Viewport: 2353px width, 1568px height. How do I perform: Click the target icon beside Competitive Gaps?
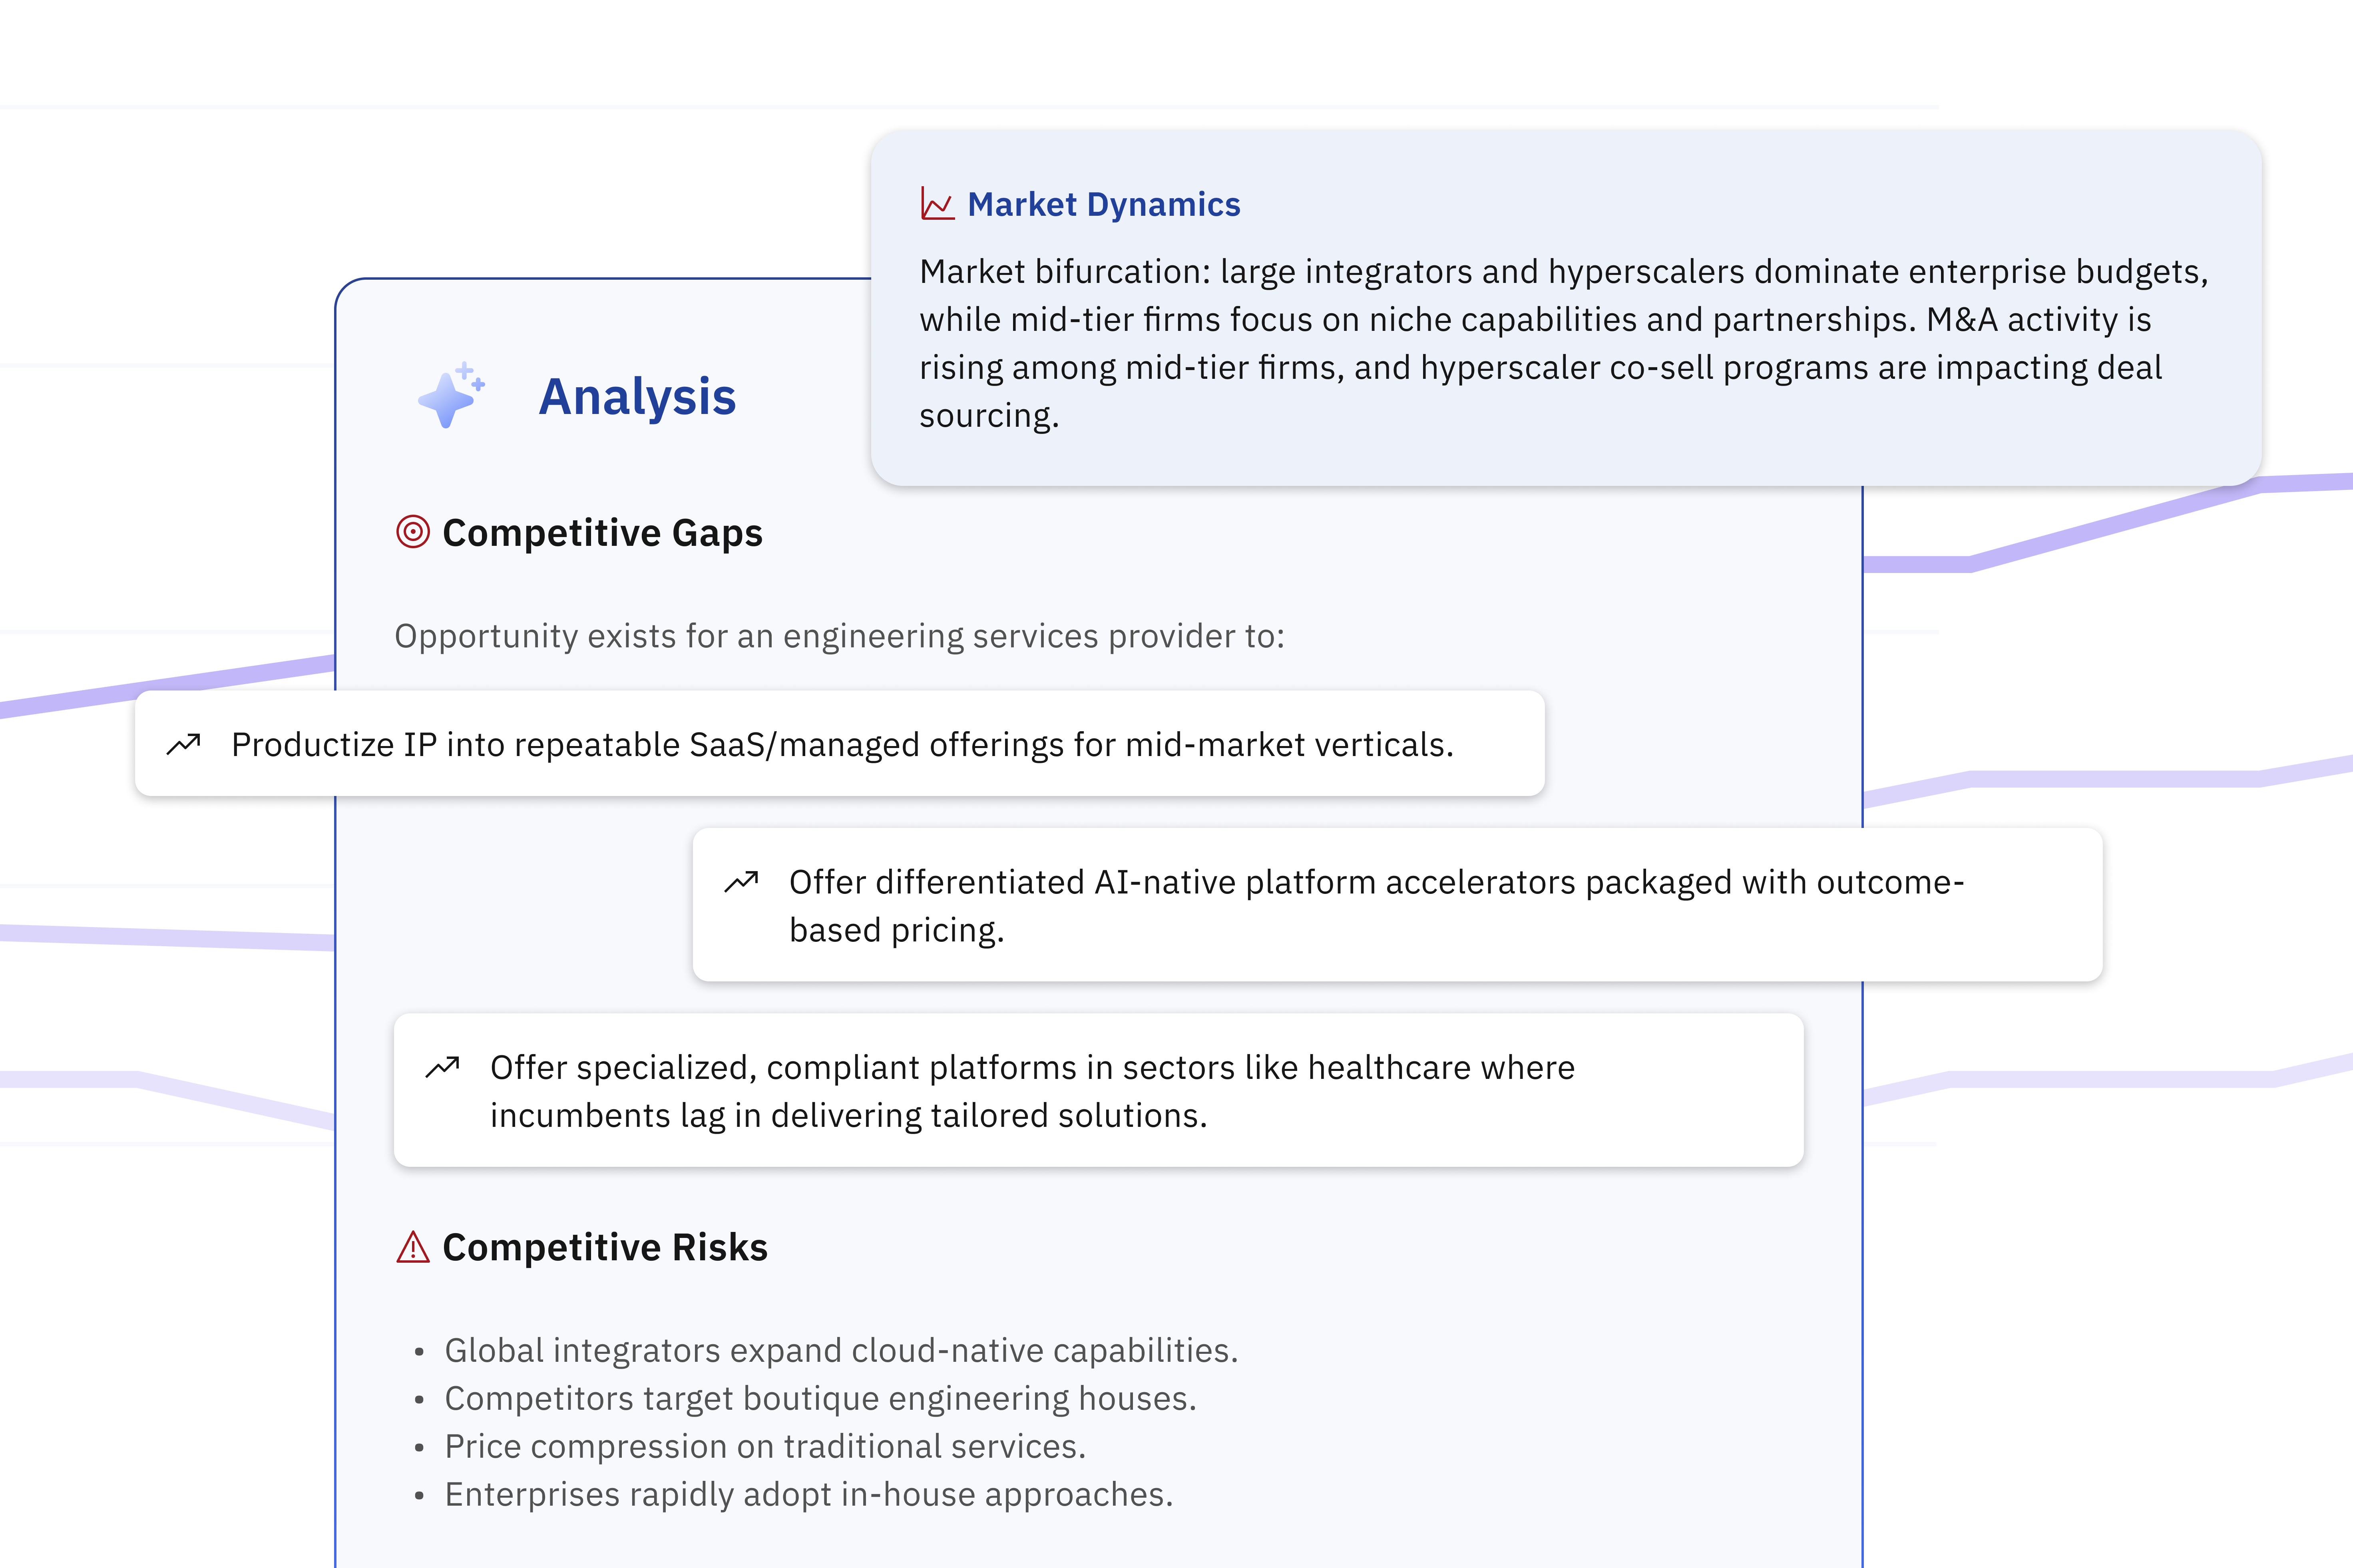click(x=413, y=532)
